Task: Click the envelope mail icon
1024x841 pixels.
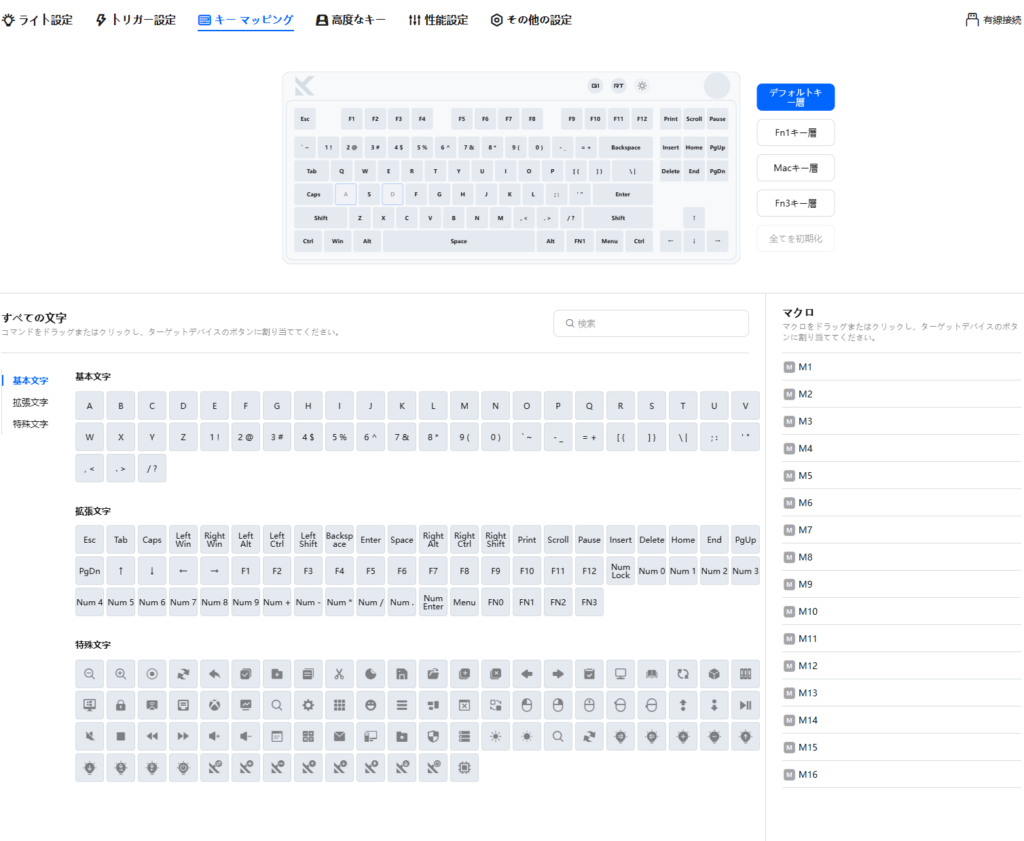Action: coord(339,737)
